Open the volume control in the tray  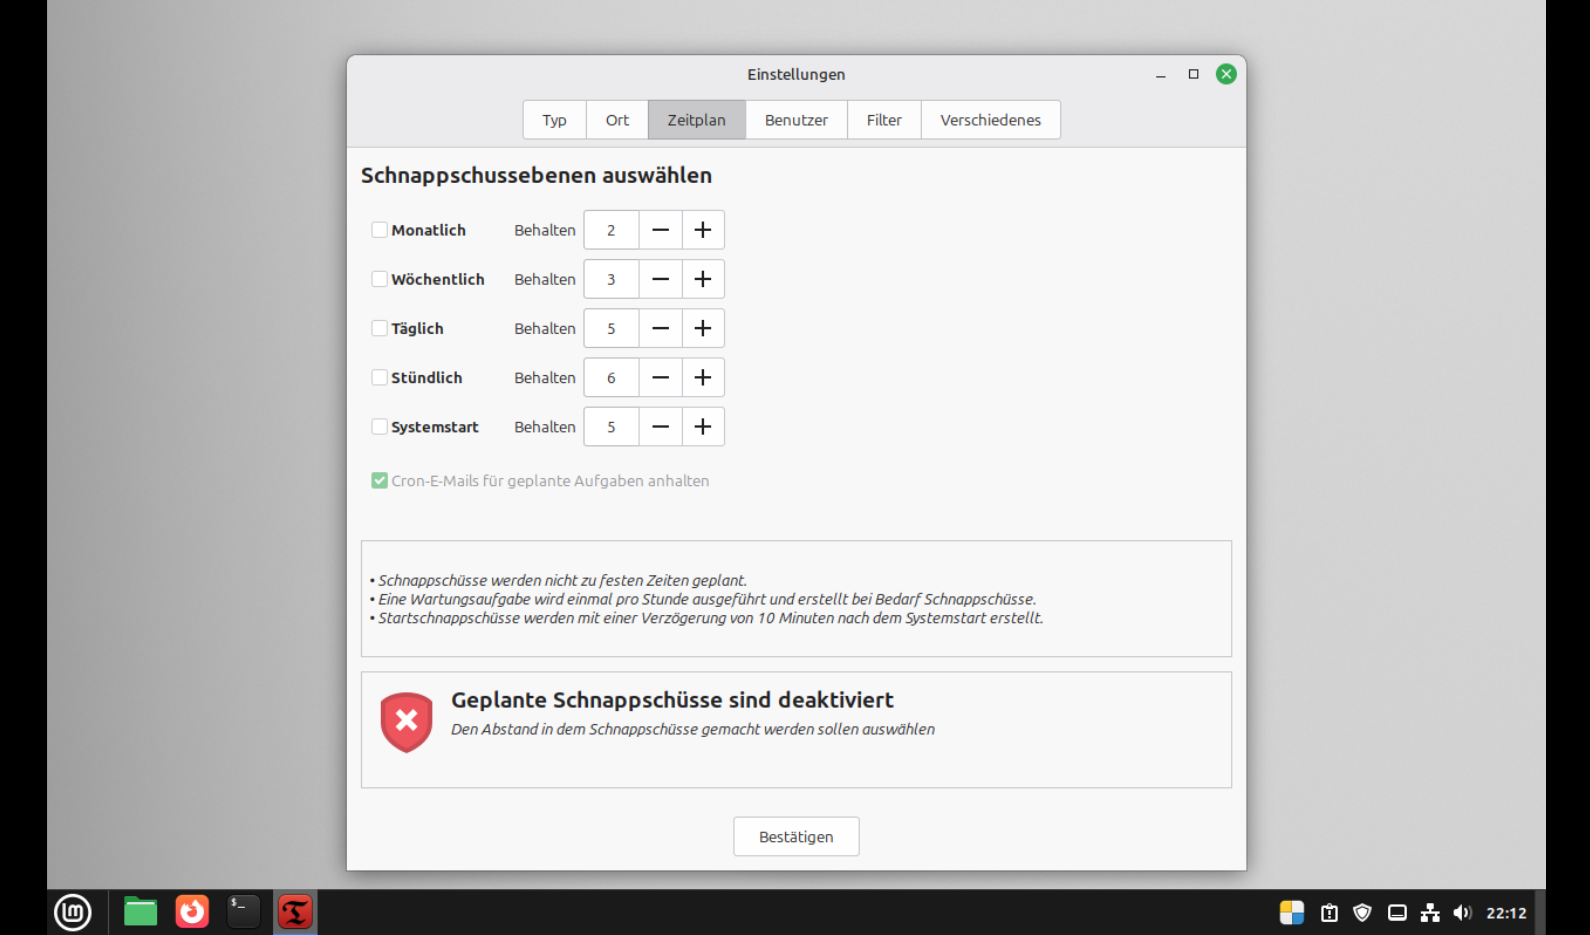[1462, 912]
